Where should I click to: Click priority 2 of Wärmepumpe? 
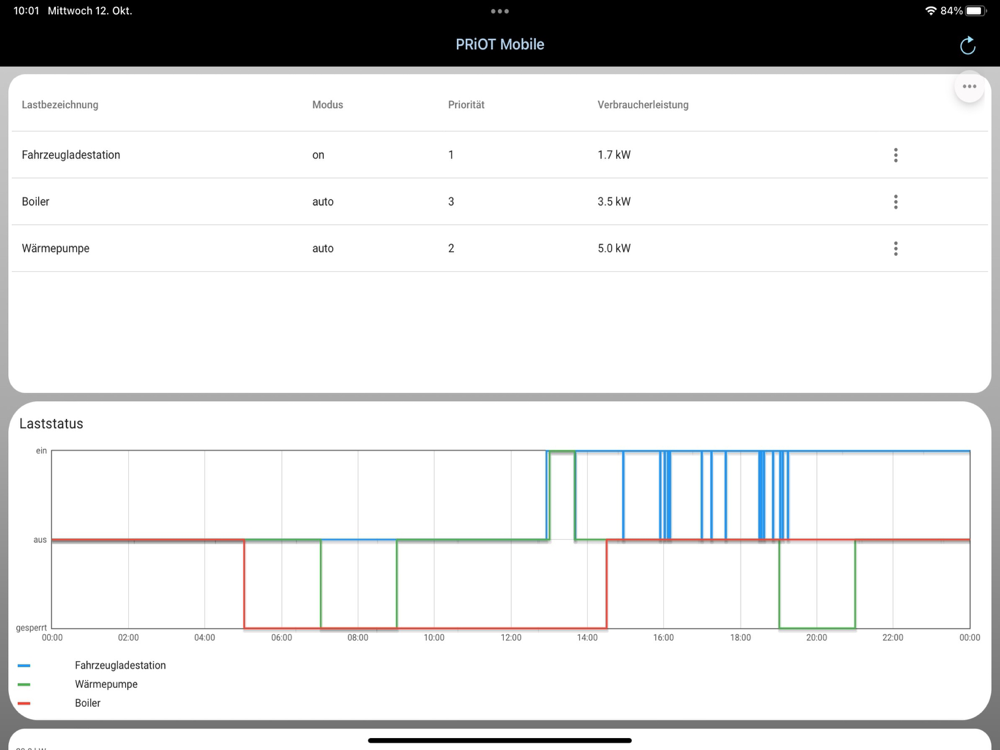pyautogui.click(x=451, y=248)
